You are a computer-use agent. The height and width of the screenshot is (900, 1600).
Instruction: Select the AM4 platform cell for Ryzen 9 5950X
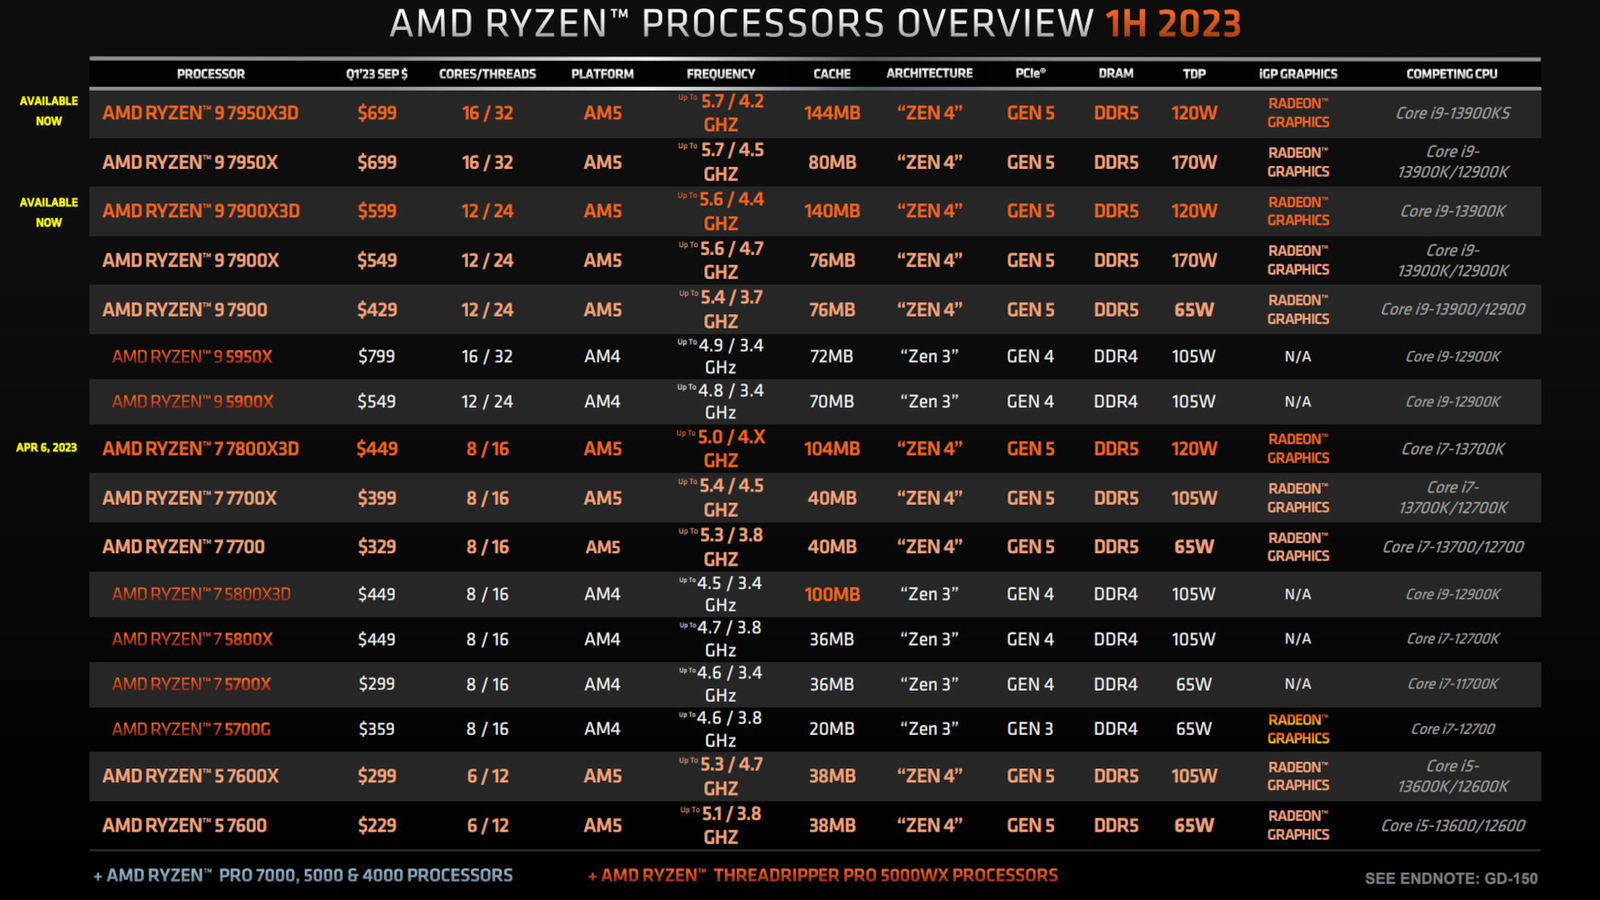pyautogui.click(x=602, y=356)
